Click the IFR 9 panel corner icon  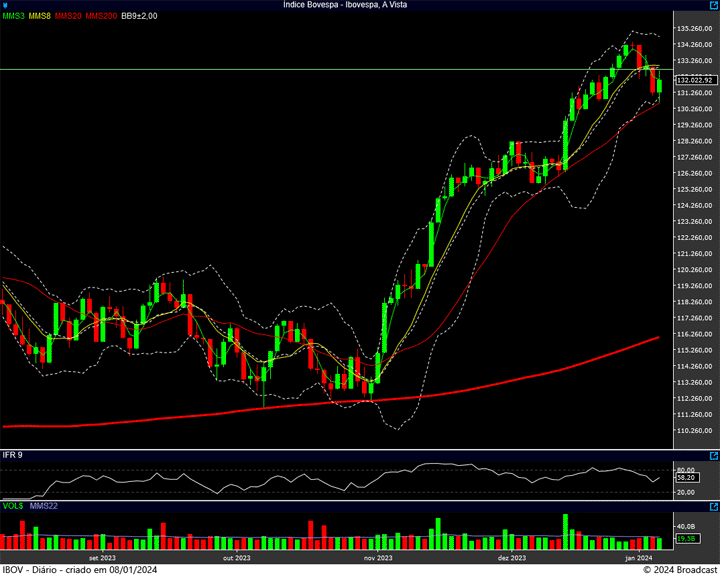(713, 454)
